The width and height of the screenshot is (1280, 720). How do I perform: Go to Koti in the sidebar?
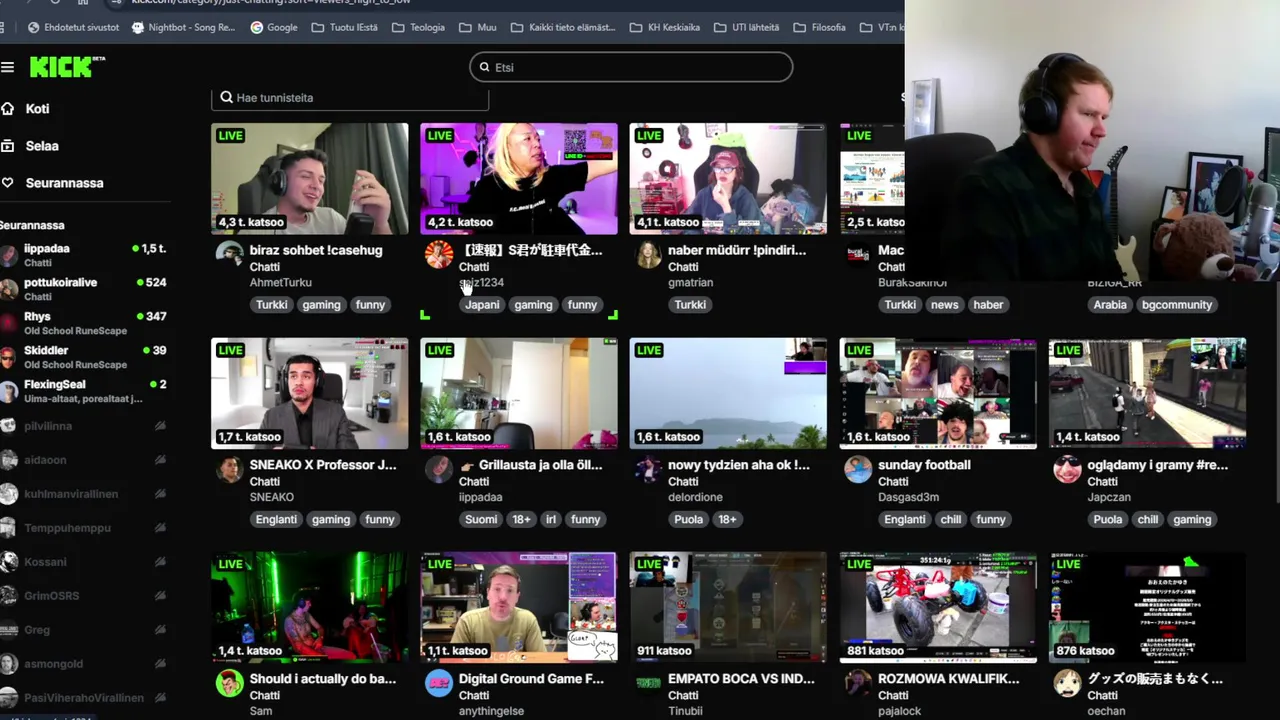(x=37, y=108)
